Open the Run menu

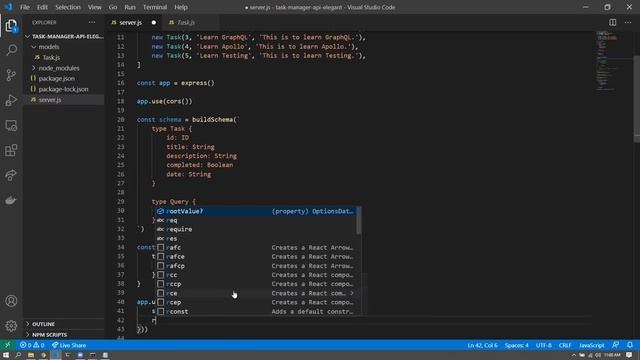coord(130,7)
